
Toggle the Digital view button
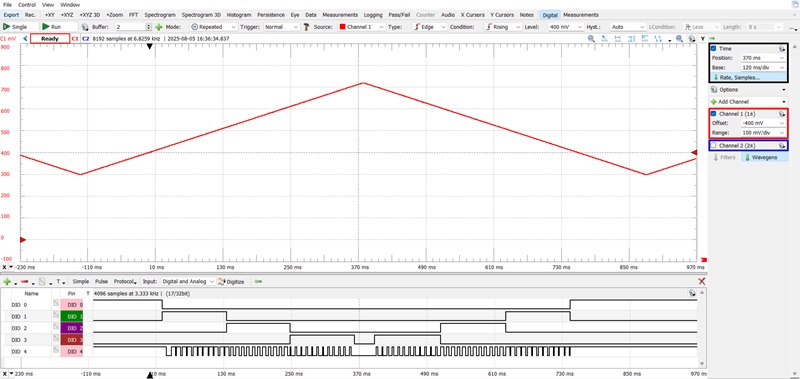click(550, 15)
